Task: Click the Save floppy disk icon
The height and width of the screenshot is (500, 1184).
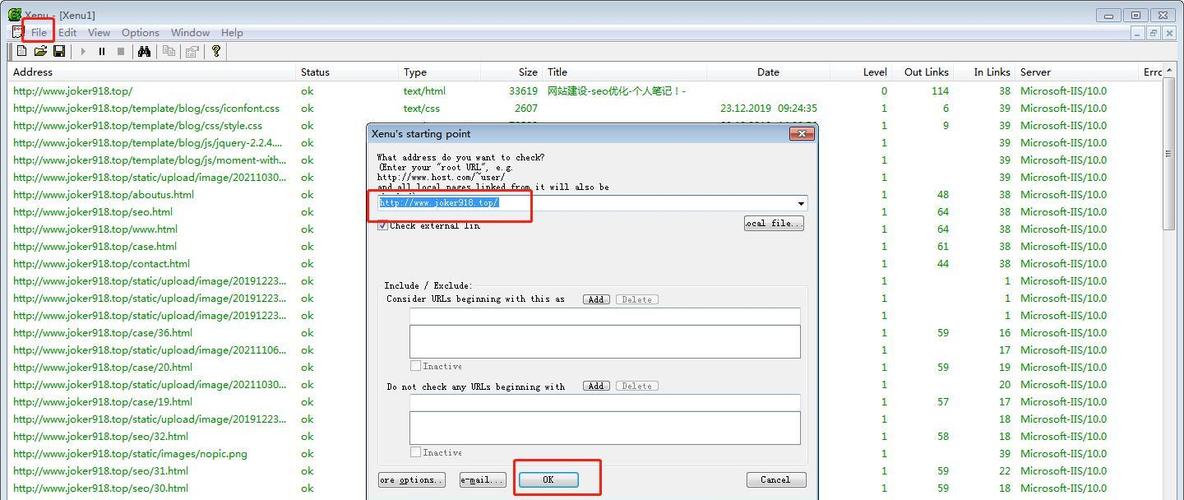Action: point(59,51)
